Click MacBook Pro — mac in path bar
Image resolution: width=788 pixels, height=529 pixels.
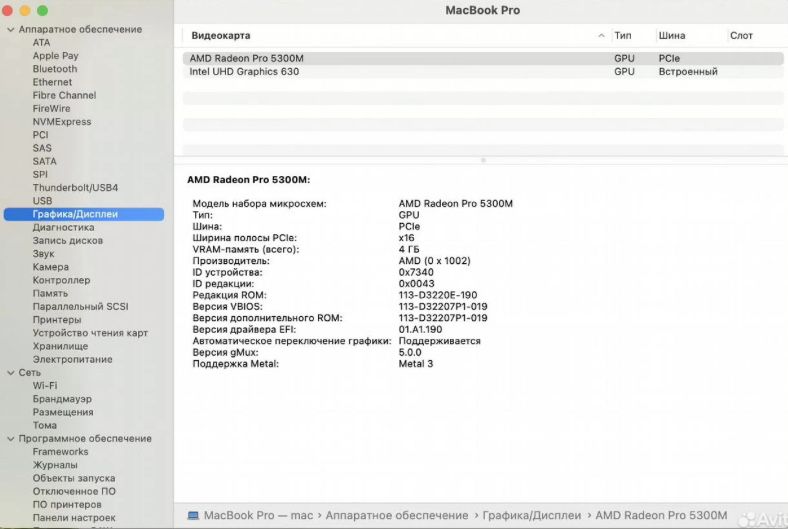point(258,515)
